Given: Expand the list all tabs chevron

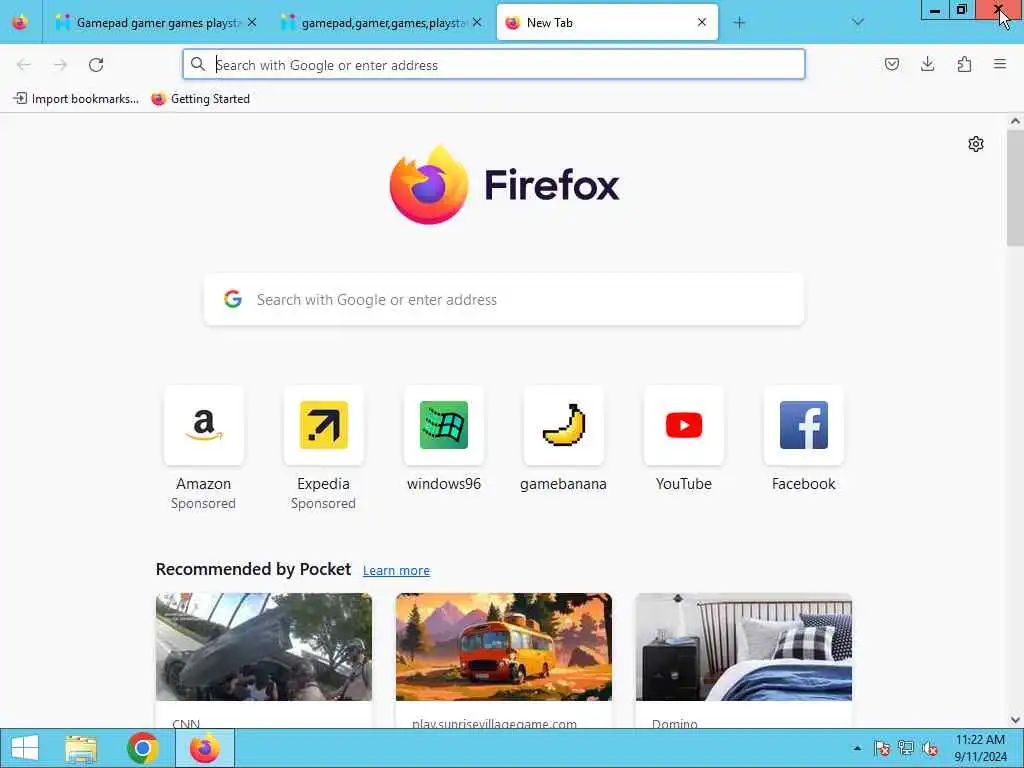Looking at the screenshot, I should (858, 23).
